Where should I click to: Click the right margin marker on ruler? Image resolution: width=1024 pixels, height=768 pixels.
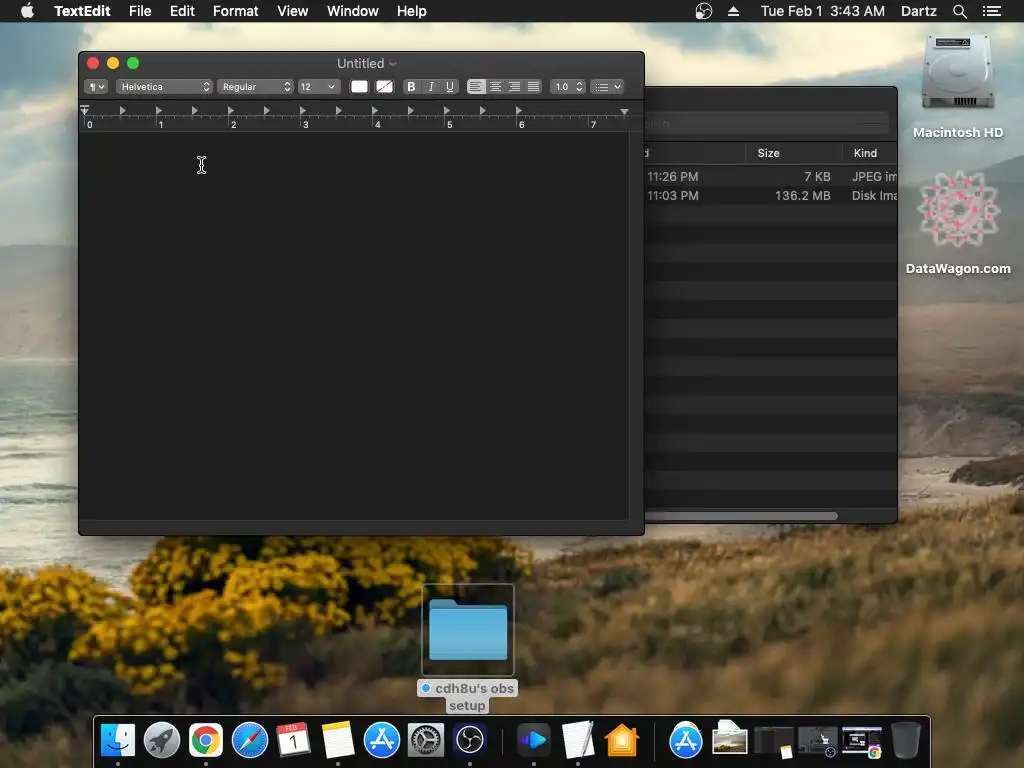click(x=624, y=112)
